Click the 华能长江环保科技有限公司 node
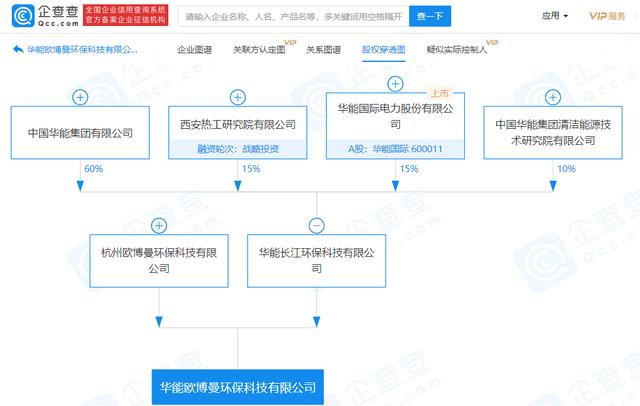The width and height of the screenshot is (640, 406). tap(316, 261)
